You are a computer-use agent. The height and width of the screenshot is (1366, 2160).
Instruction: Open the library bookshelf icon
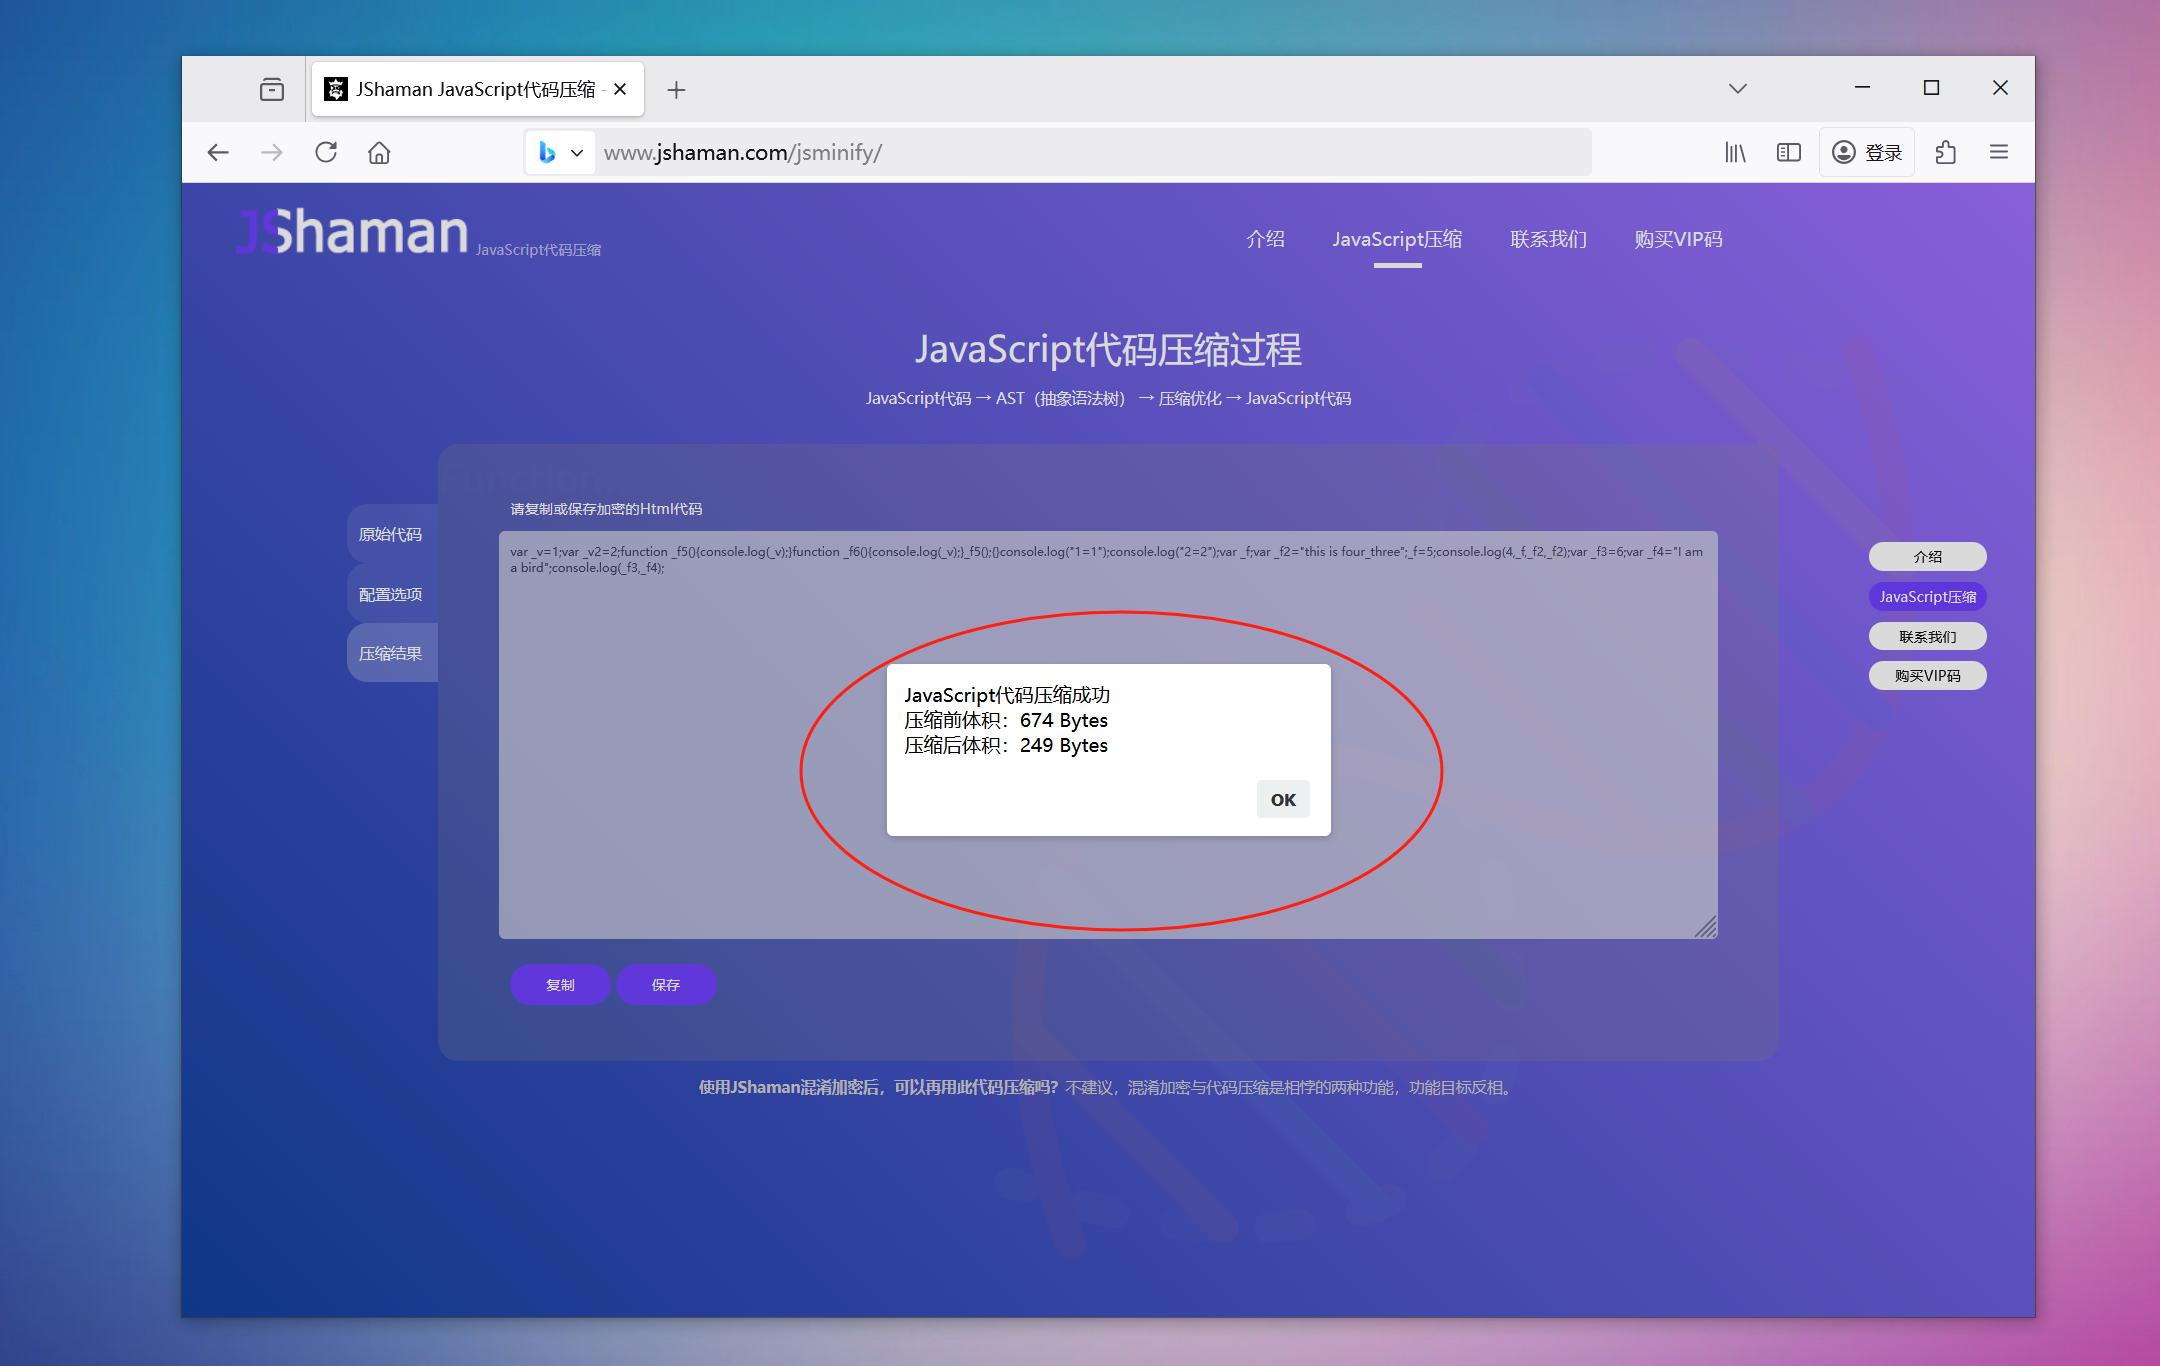1735,152
